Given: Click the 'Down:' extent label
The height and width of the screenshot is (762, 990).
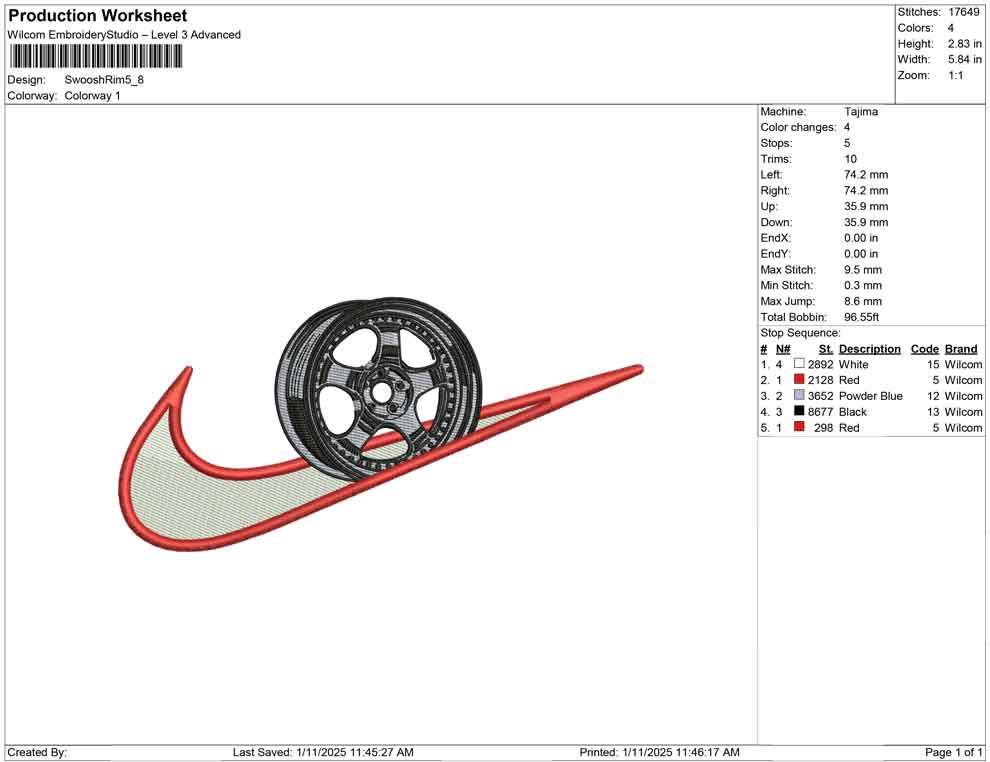Looking at the screenshot, I should pyautogui.click(x=776, y=222).
